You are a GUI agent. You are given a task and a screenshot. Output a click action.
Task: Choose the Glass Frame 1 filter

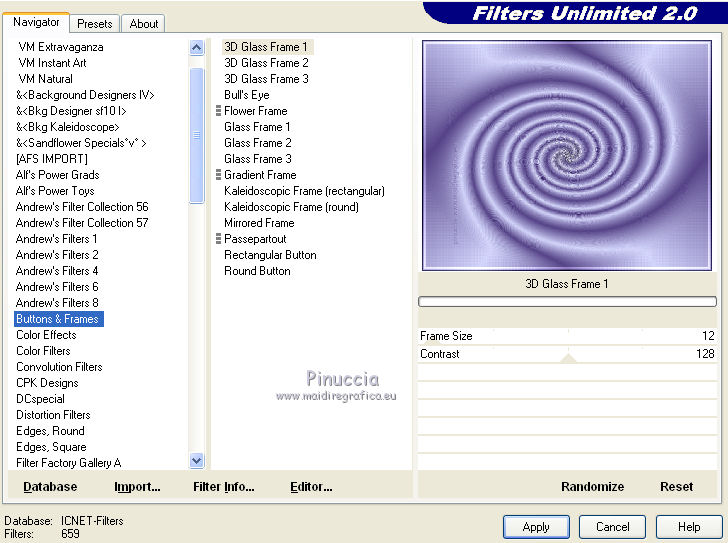(257, 127)
